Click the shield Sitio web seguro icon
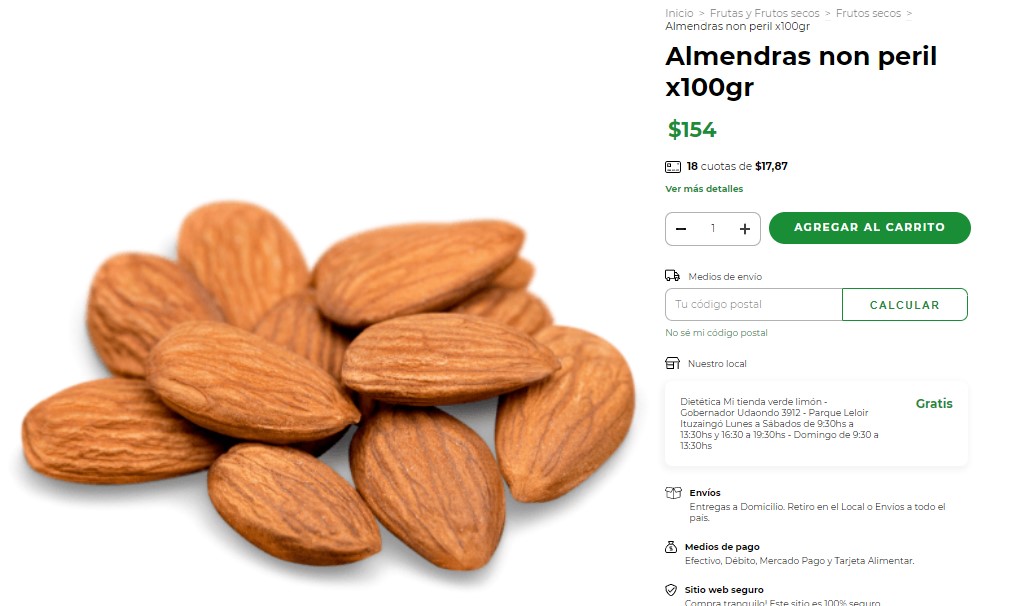This screenshot has height=606, width=1026. tap(671, 590)
